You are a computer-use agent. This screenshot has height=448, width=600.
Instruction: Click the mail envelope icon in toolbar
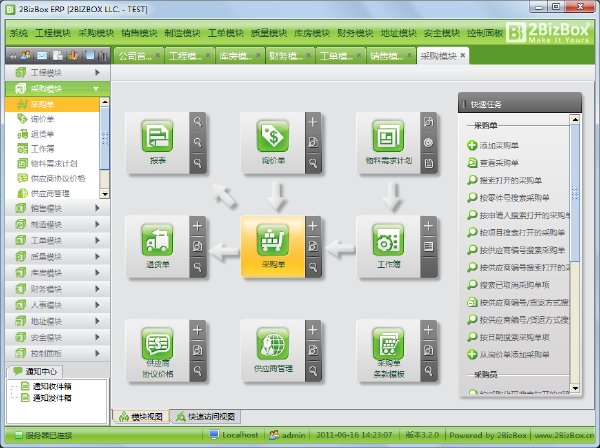coord(42,56)
